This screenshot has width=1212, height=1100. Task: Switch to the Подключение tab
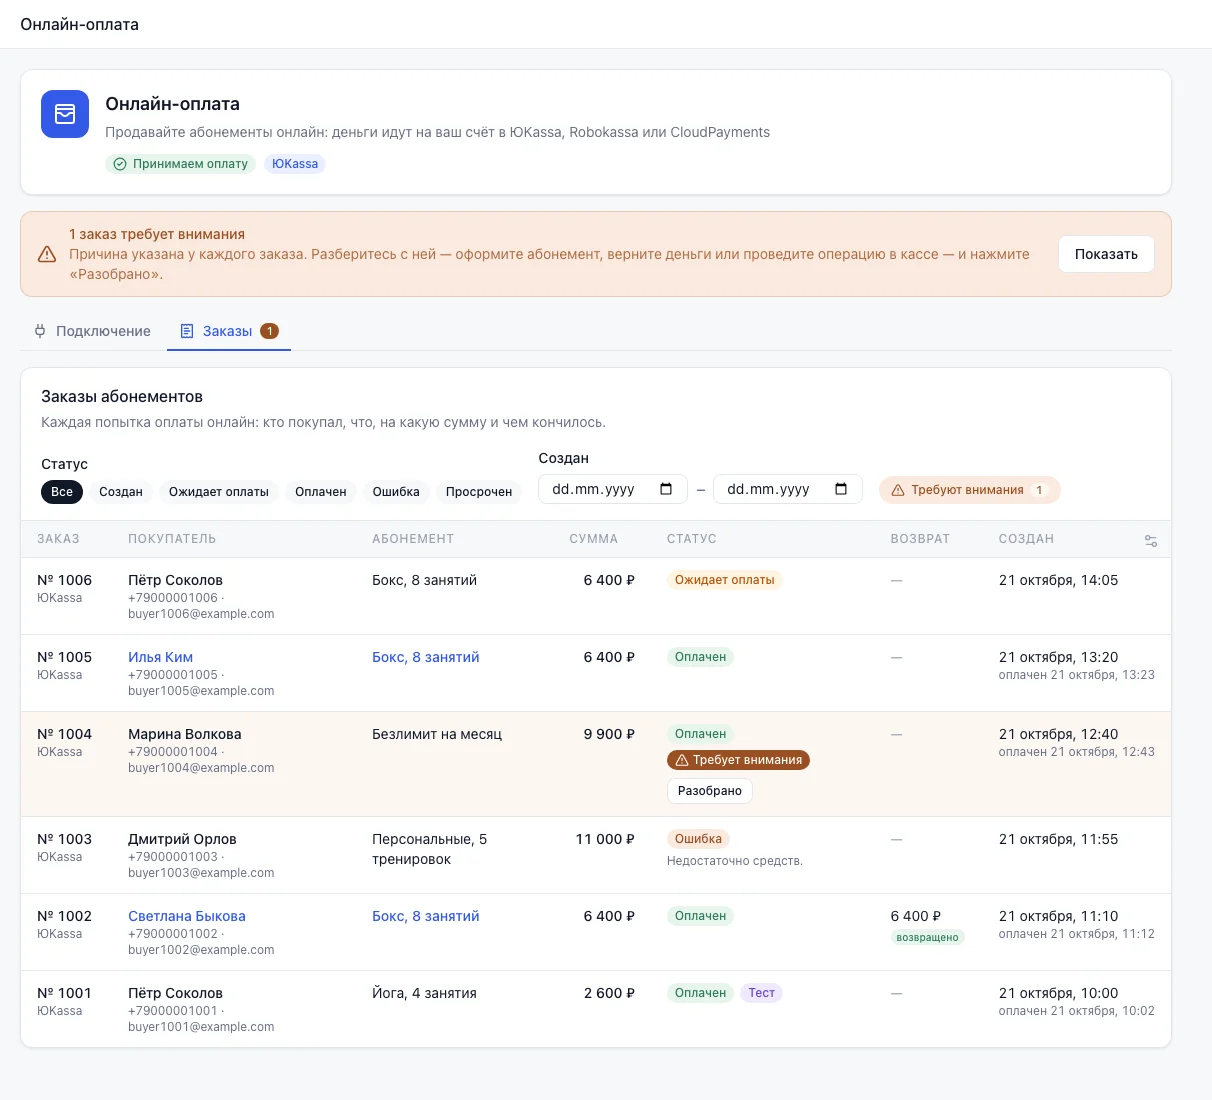coord(93,331)
